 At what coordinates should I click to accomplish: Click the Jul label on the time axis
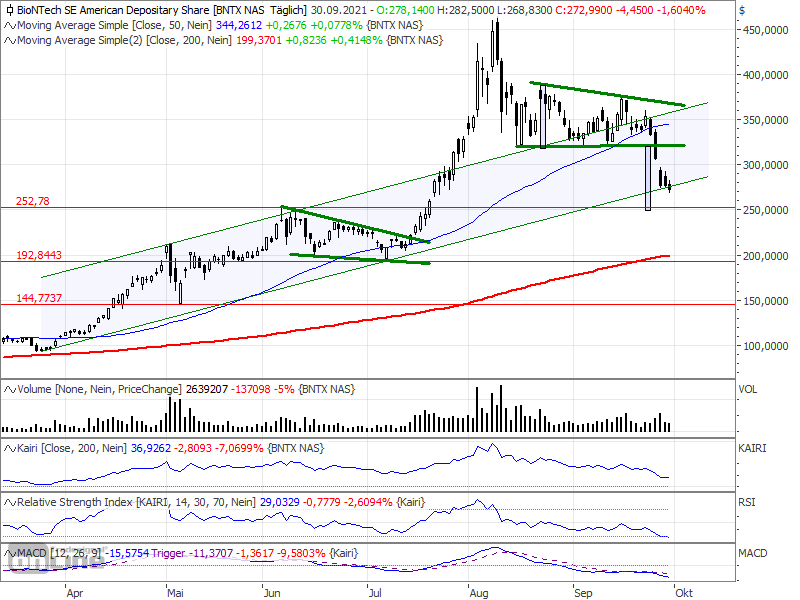coord(375,593)
